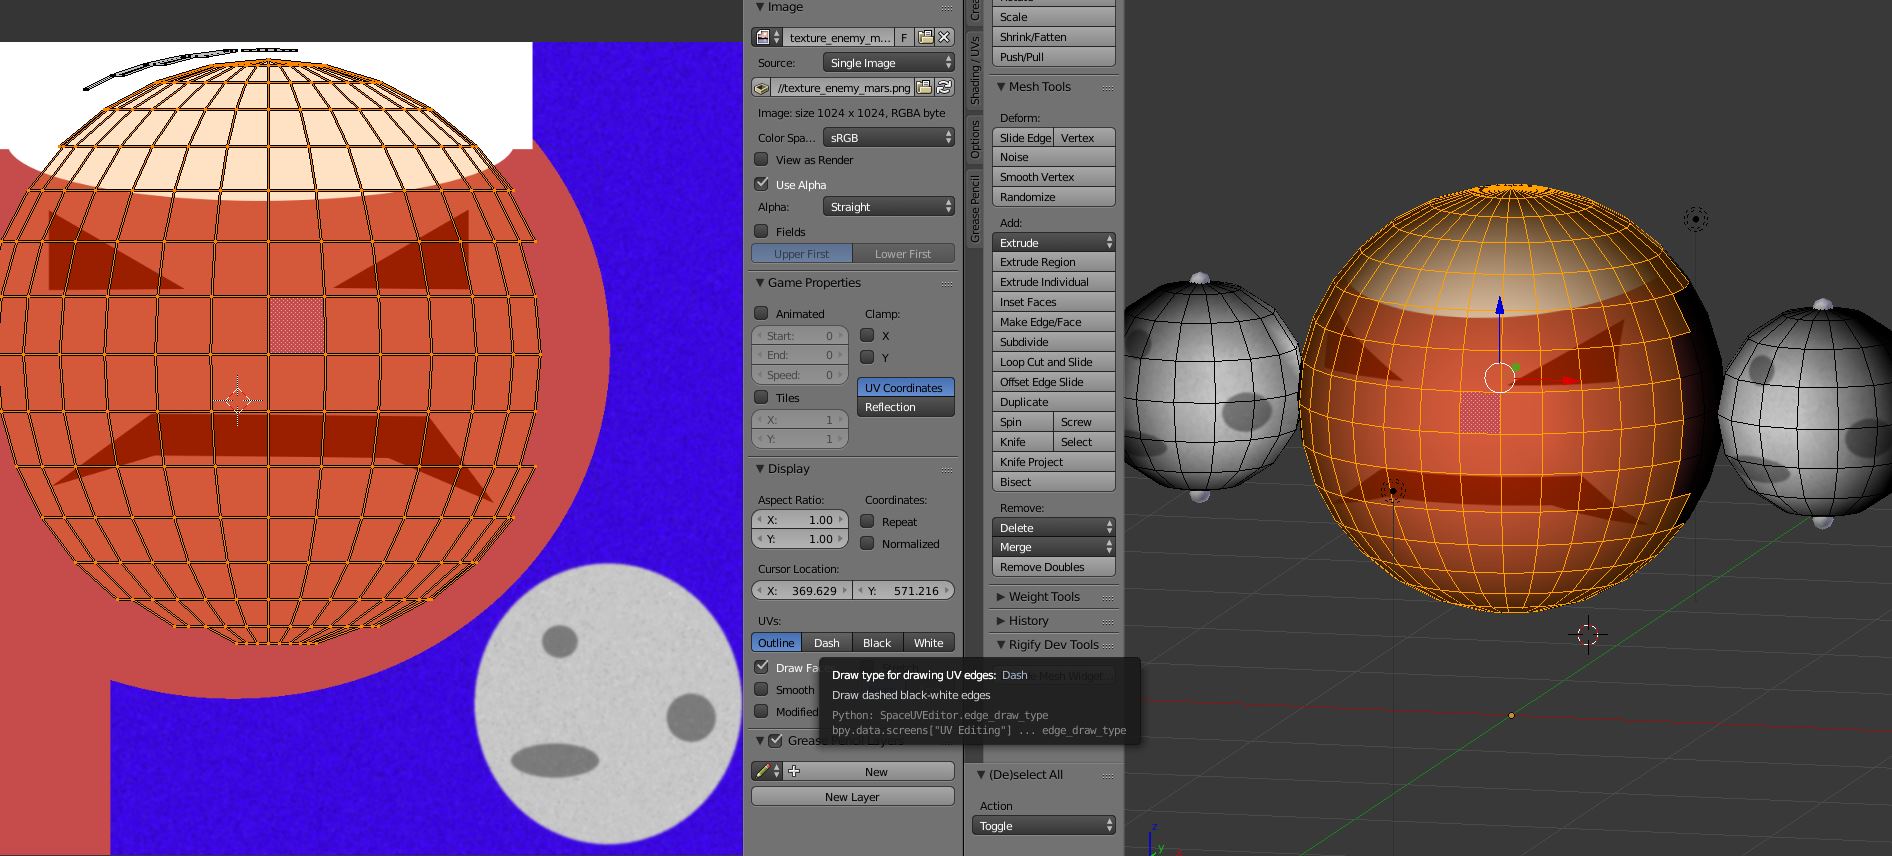Image resolution: width=1892 pixels, height=856 pixels.
Task: Switch to the Shading / UVs tab
Action: pyautogui.click(x=975, y=70)
